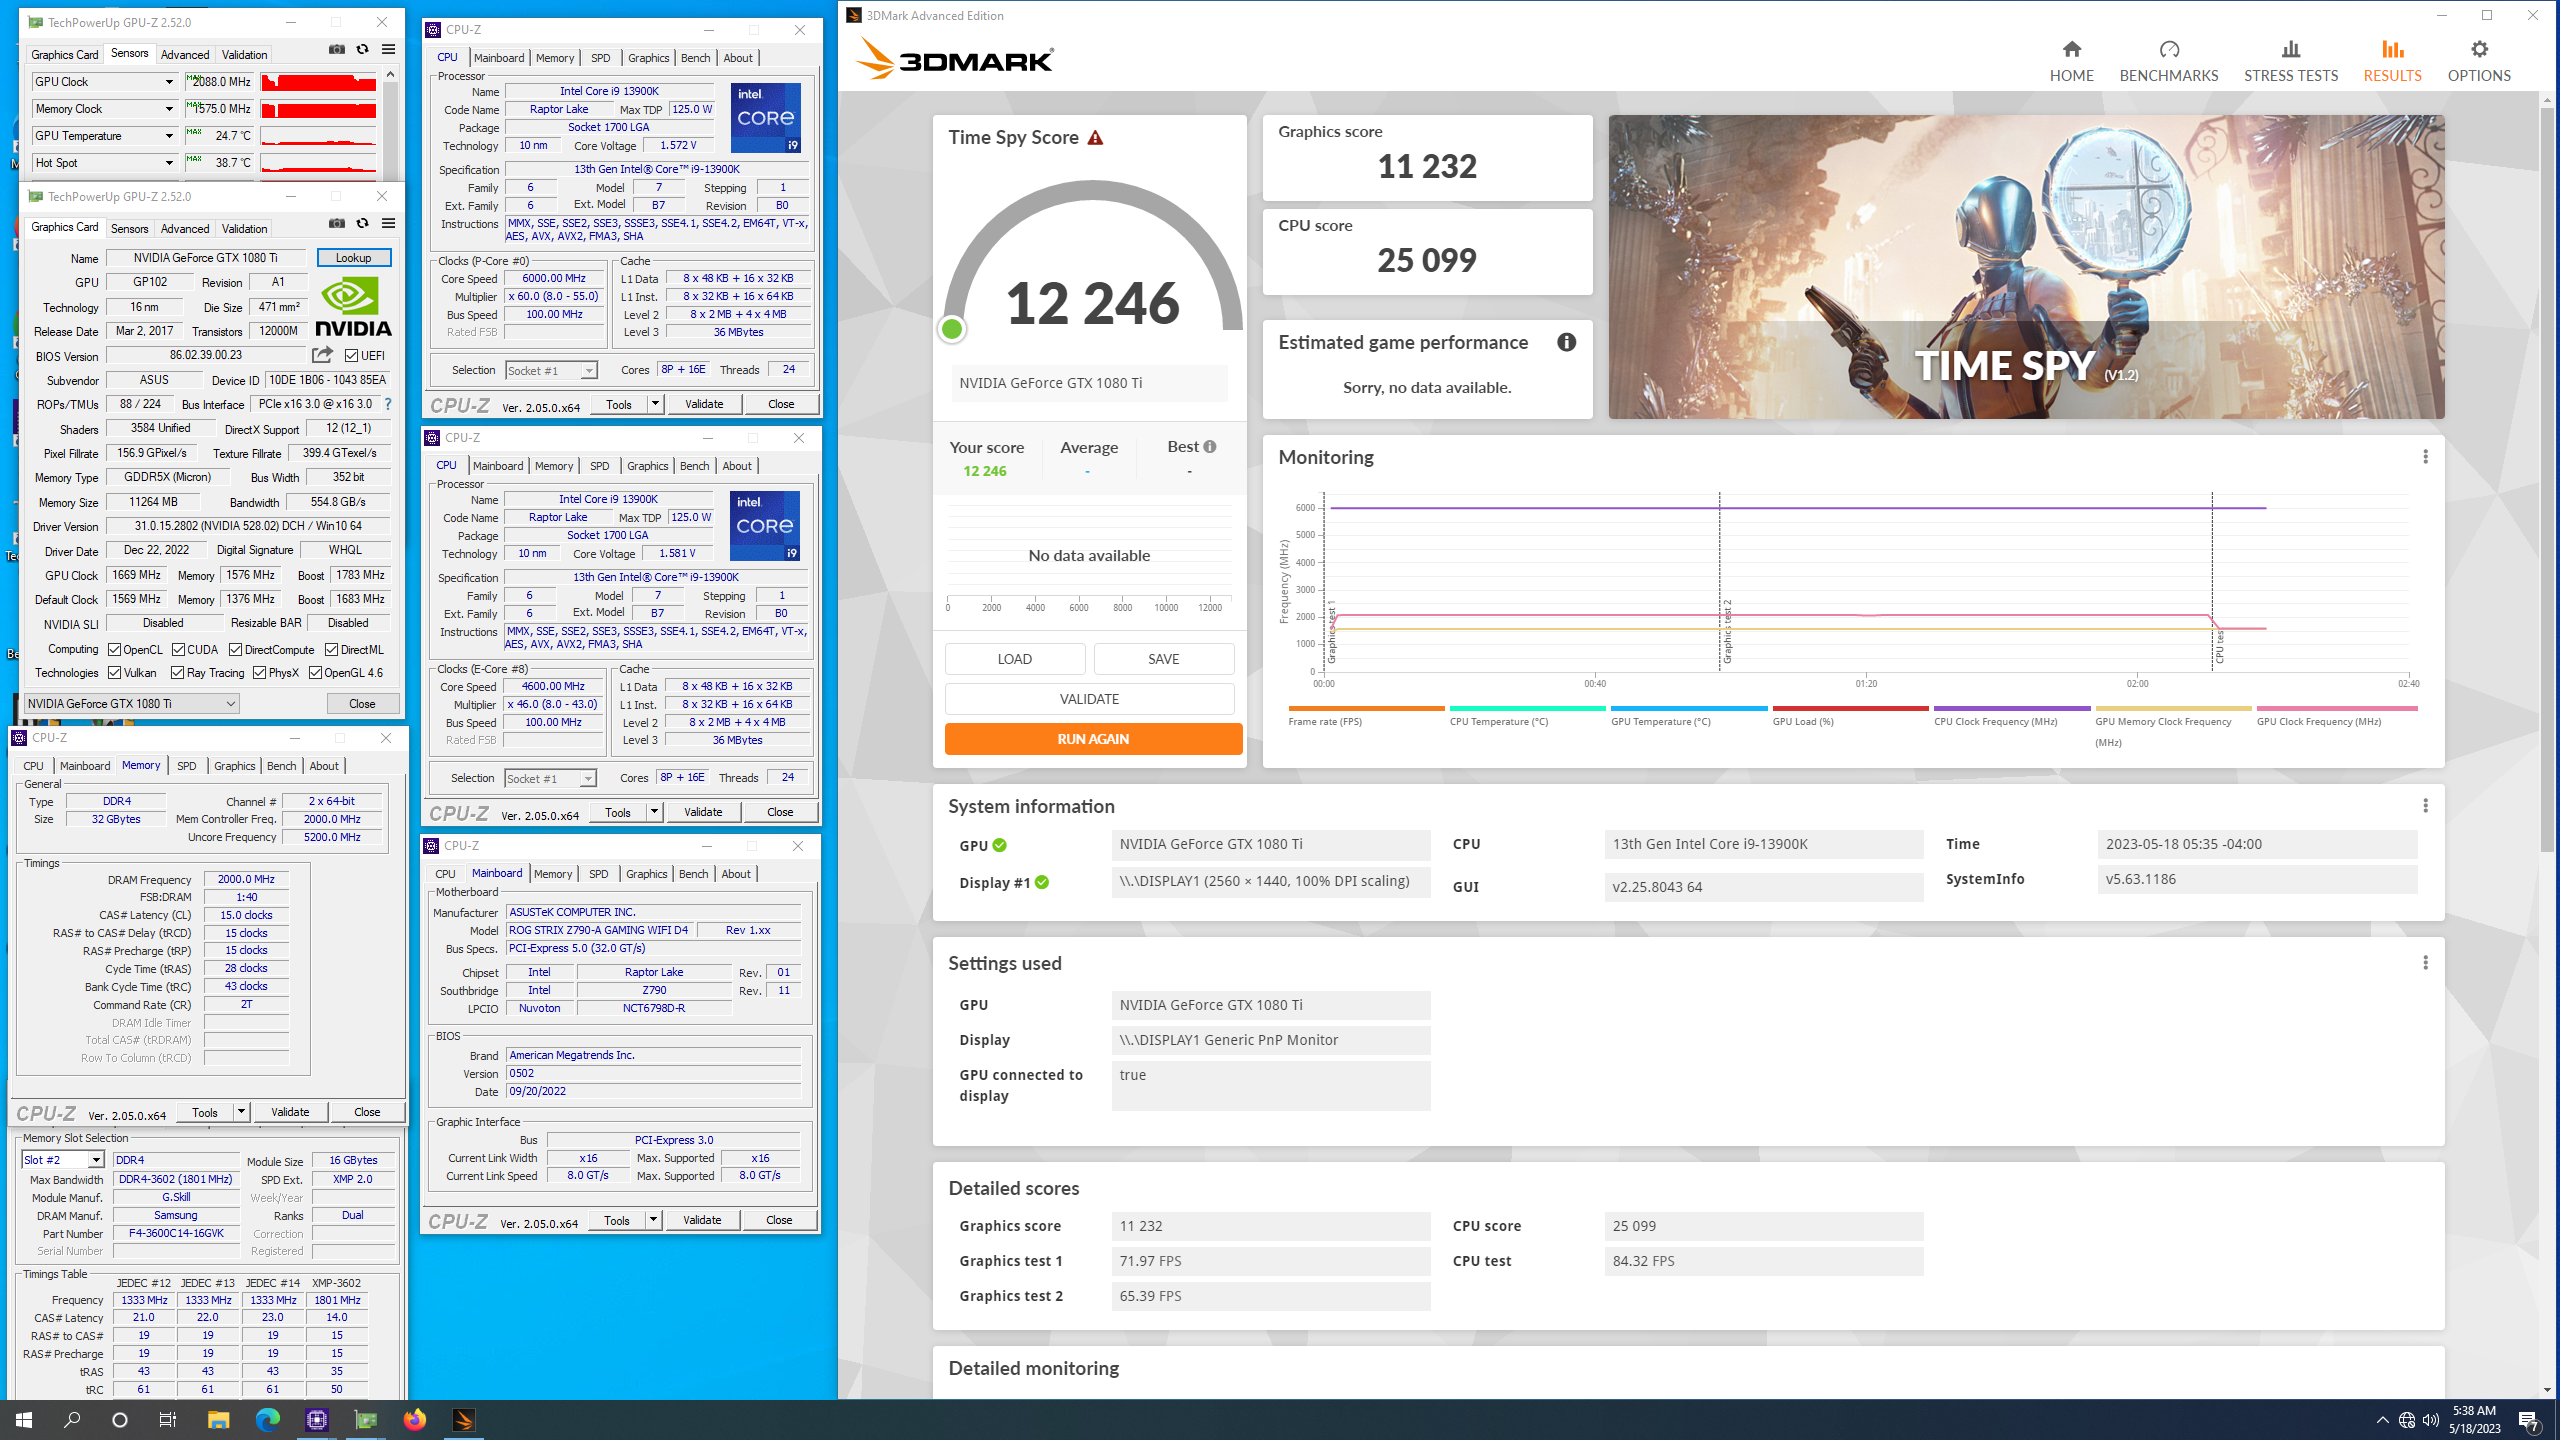2560x1440 pixels.
Task: Click CPU Clock Frequency purple legend bar
Action: click(2012, 708)
